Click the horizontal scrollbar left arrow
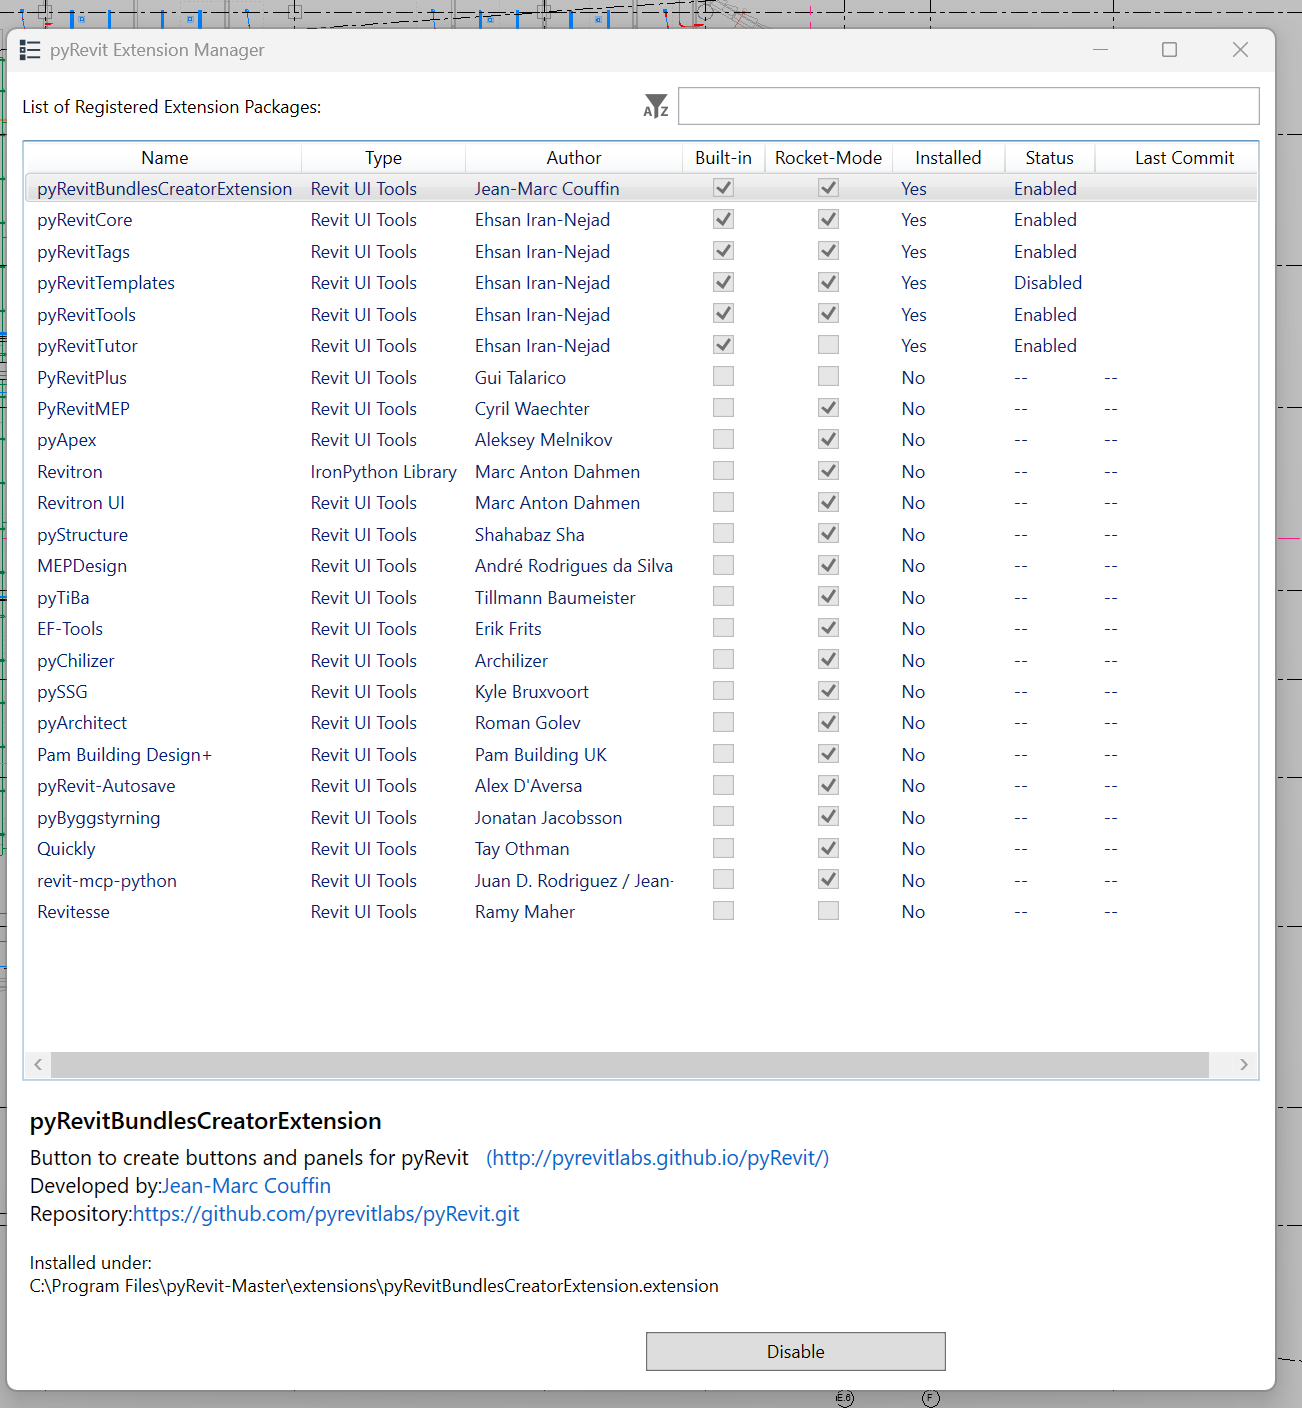This screenshot has height=1408, width=1302. [38, 1065]
